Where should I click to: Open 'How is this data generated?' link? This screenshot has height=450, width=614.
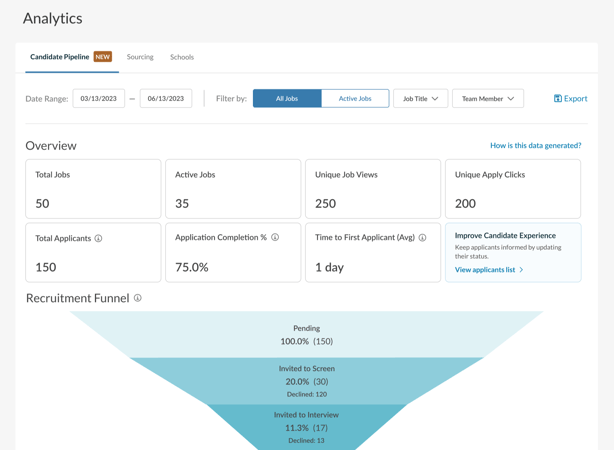535,146
